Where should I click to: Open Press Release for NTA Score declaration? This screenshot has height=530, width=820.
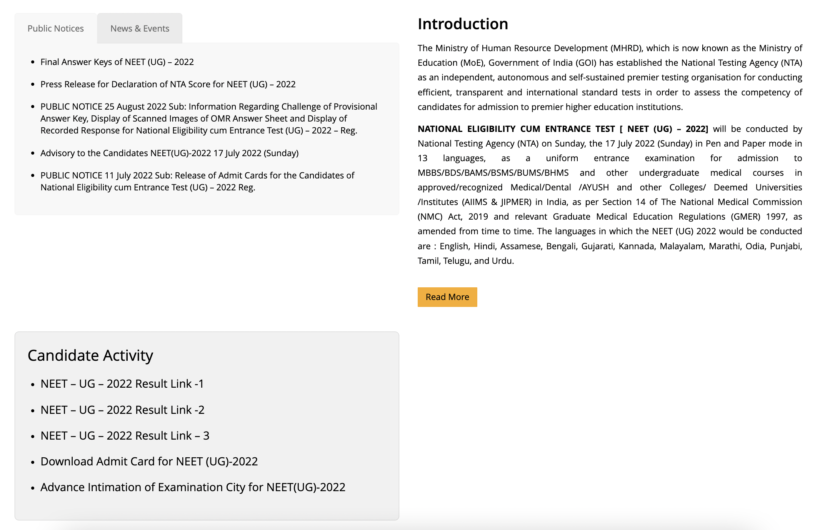168,84
